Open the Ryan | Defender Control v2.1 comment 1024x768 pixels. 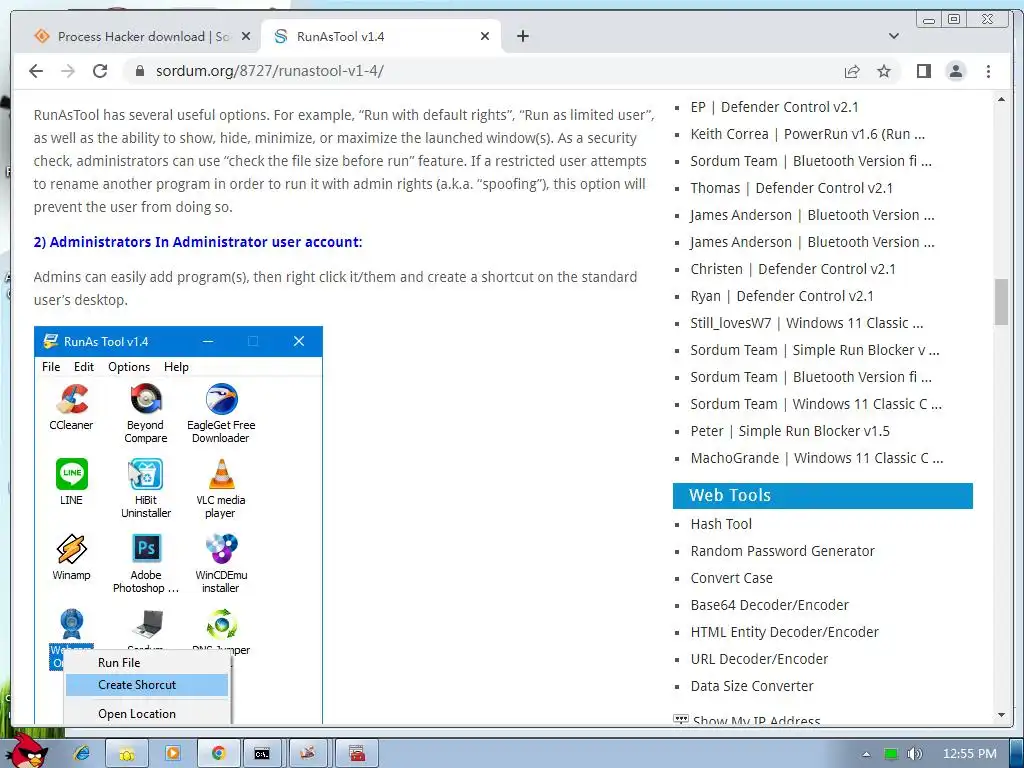782,296
